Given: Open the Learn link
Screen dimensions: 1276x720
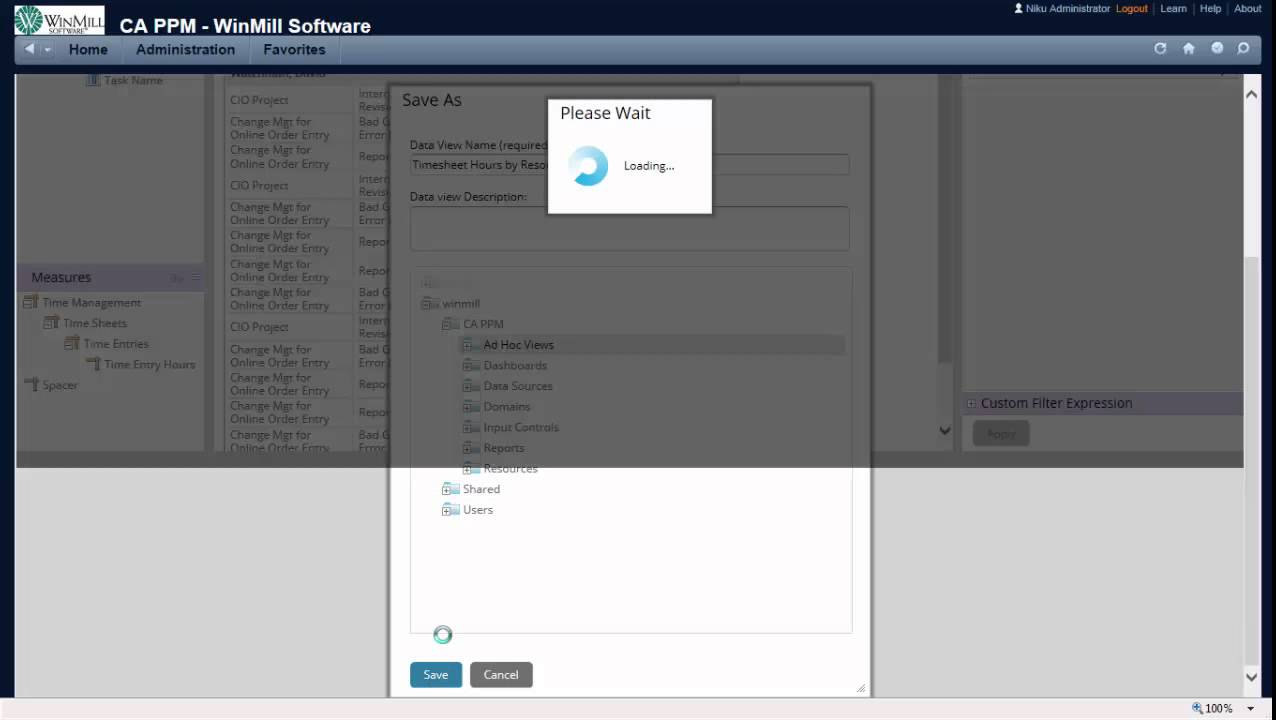Looking at the screenshot, I should (x=1173, y=8).
